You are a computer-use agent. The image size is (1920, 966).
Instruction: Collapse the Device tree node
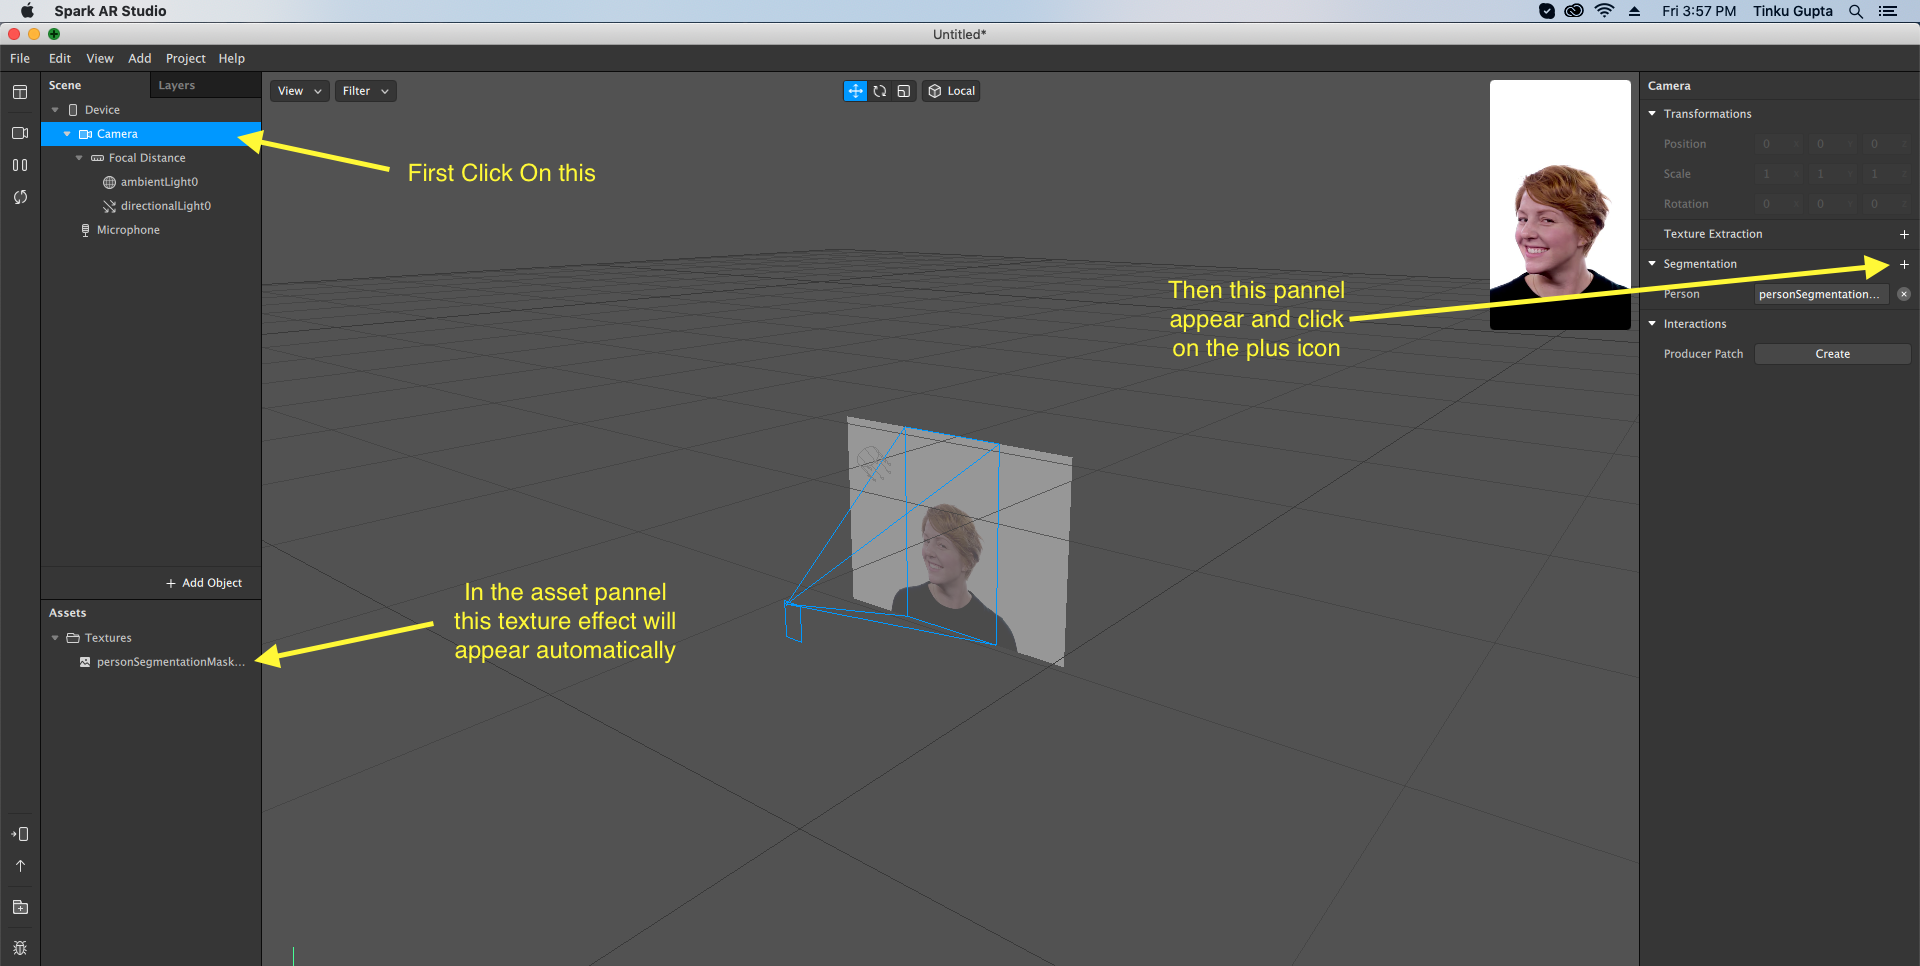[55, 110]
